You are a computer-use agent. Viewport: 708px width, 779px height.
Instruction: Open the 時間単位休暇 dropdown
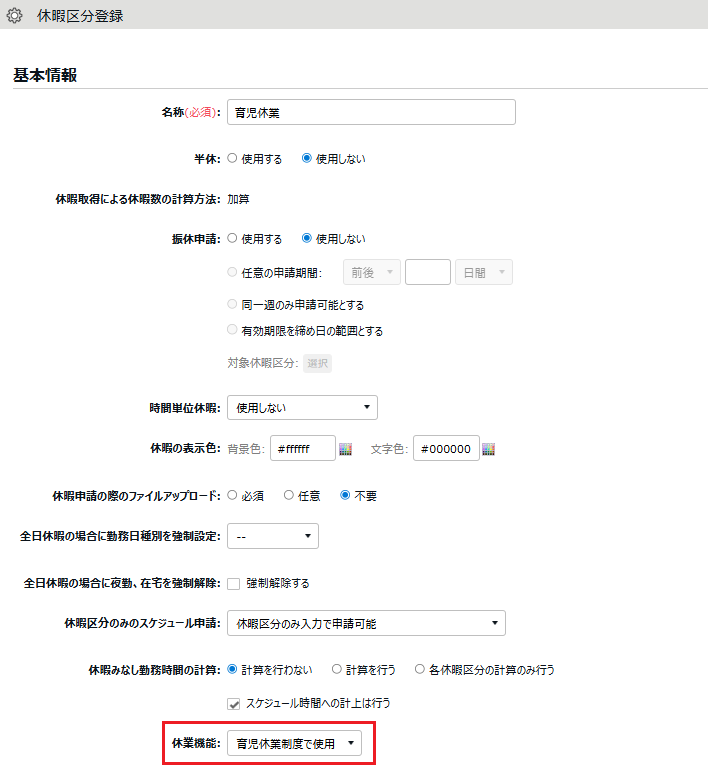302,407
